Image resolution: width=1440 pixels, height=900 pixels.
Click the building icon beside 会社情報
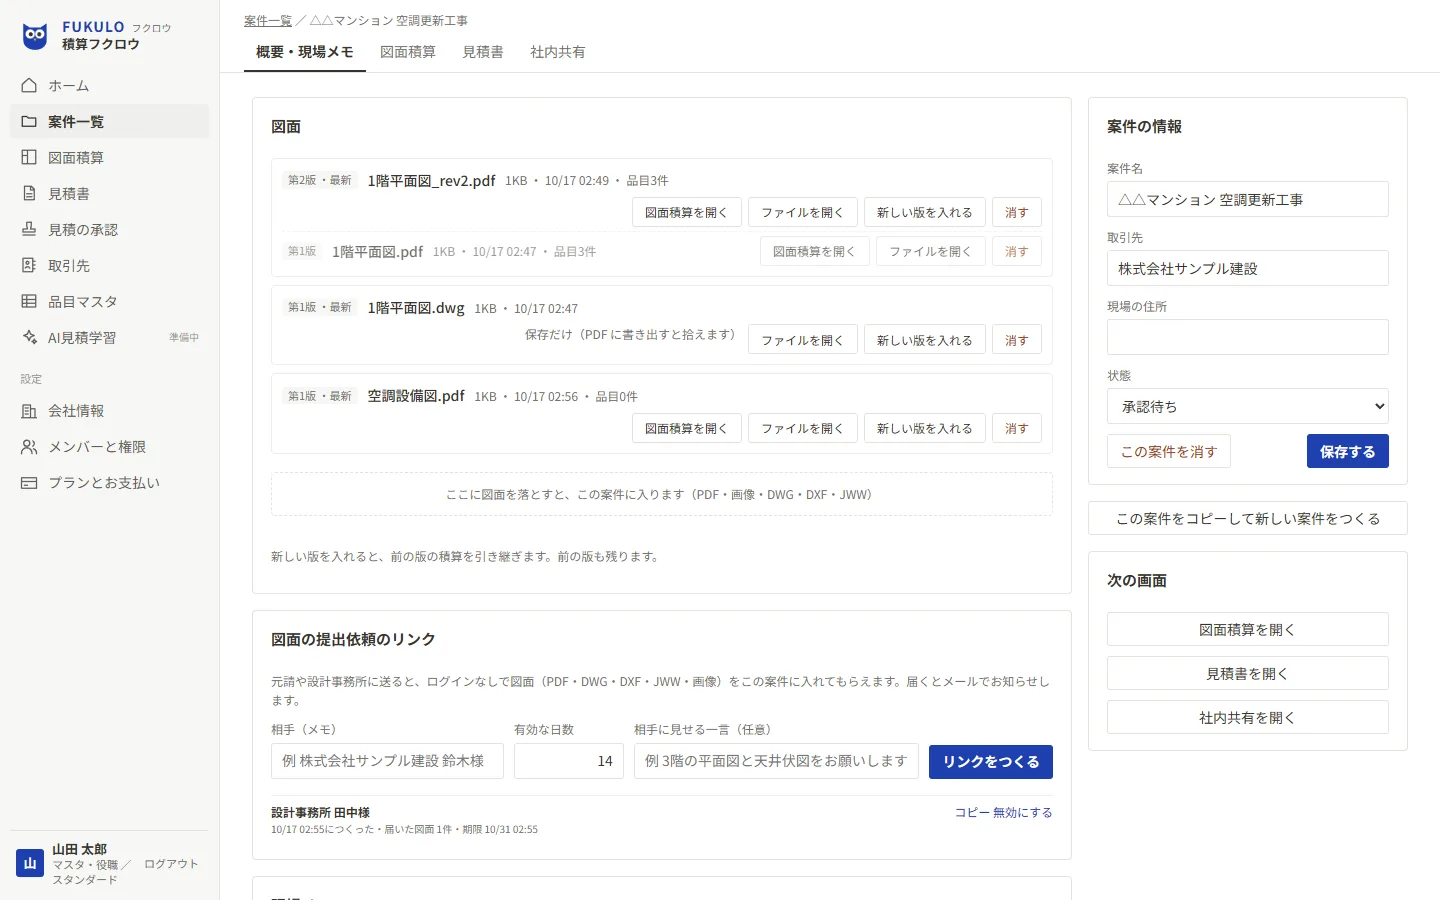click(x=29, y=410)
